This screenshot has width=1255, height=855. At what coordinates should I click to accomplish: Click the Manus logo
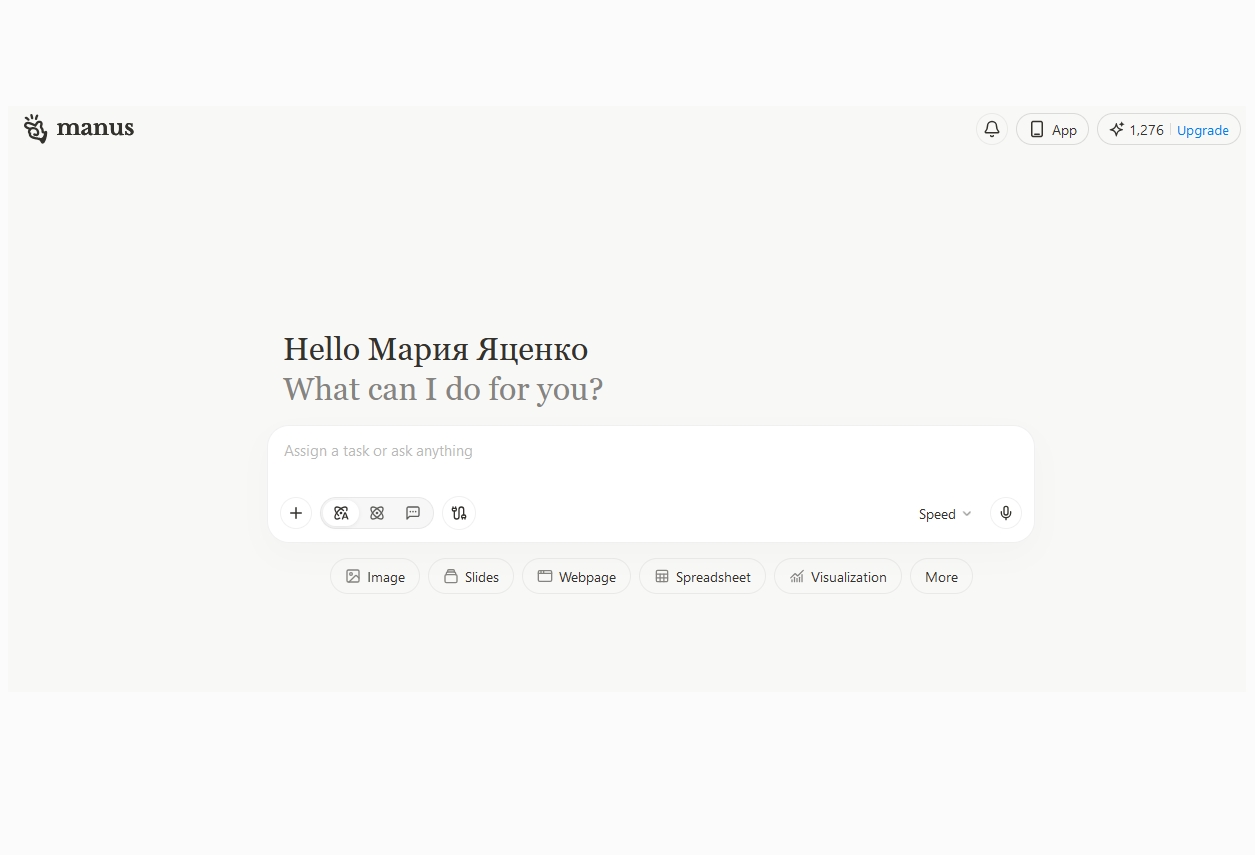pos(78,128)
